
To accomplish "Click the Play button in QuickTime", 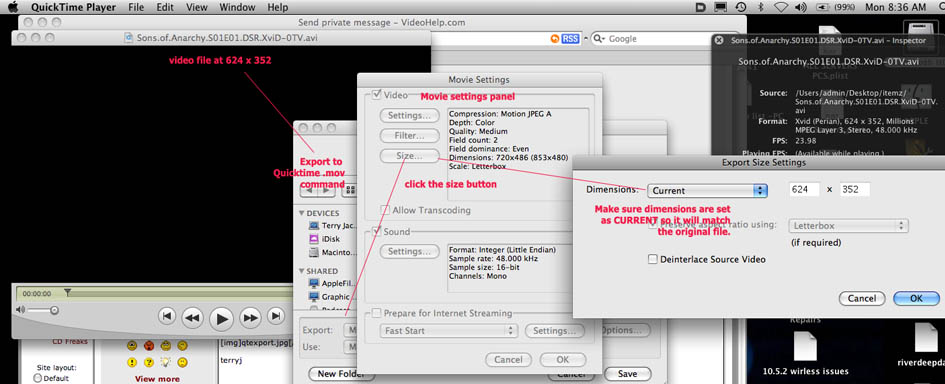I will (x=222, y=318).
